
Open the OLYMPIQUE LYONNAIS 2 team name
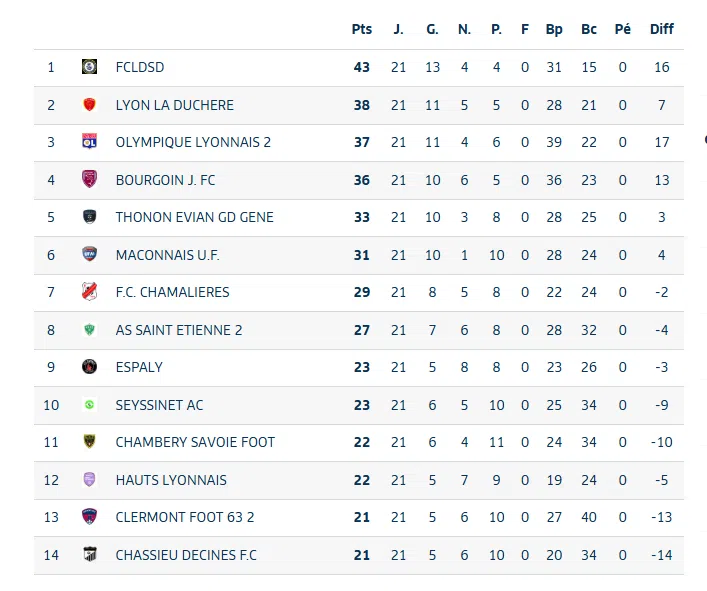tap(193, 142)
